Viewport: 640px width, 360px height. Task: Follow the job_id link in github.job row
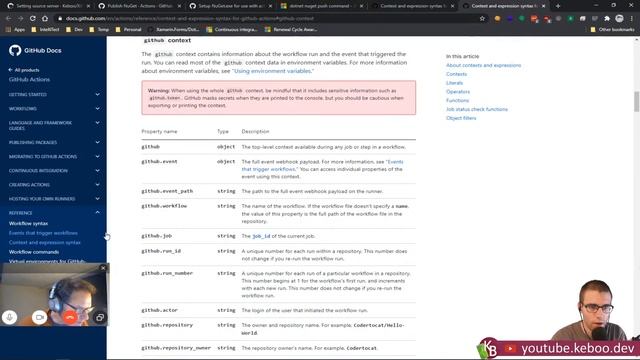coord(261,236)
